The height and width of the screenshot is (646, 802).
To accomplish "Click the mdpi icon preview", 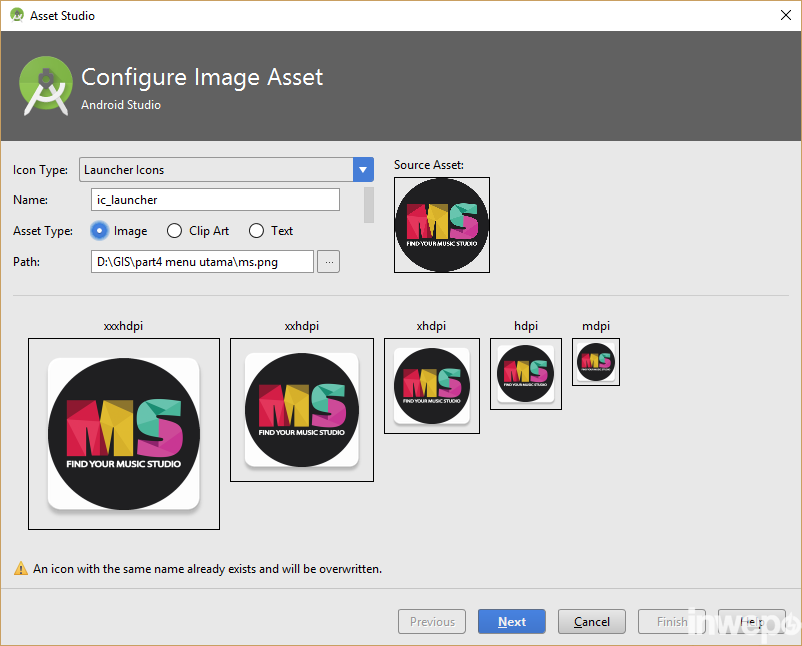I will click(596, 361).
